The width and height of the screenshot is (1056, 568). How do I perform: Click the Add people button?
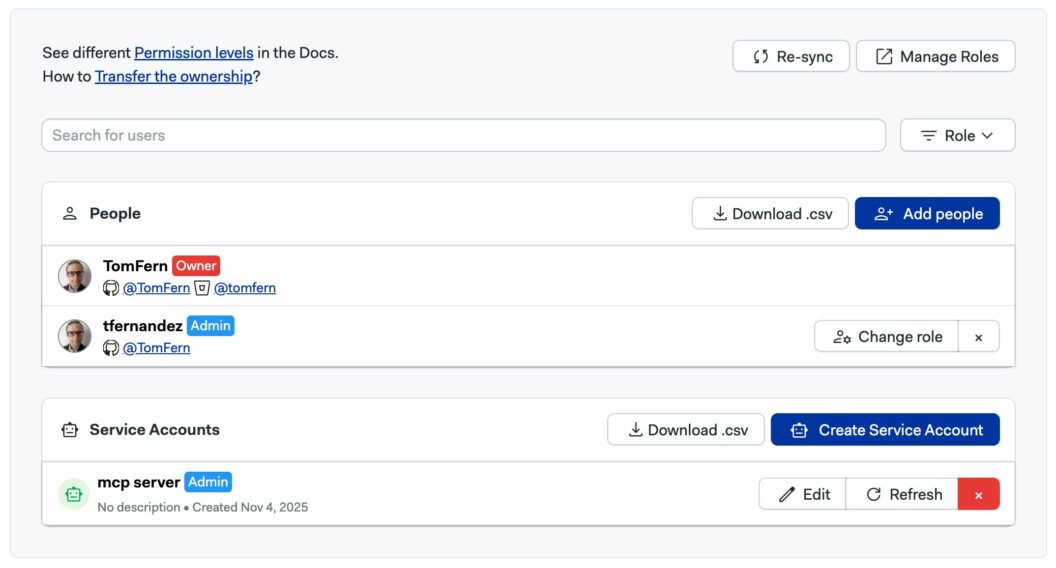[927, 214]
